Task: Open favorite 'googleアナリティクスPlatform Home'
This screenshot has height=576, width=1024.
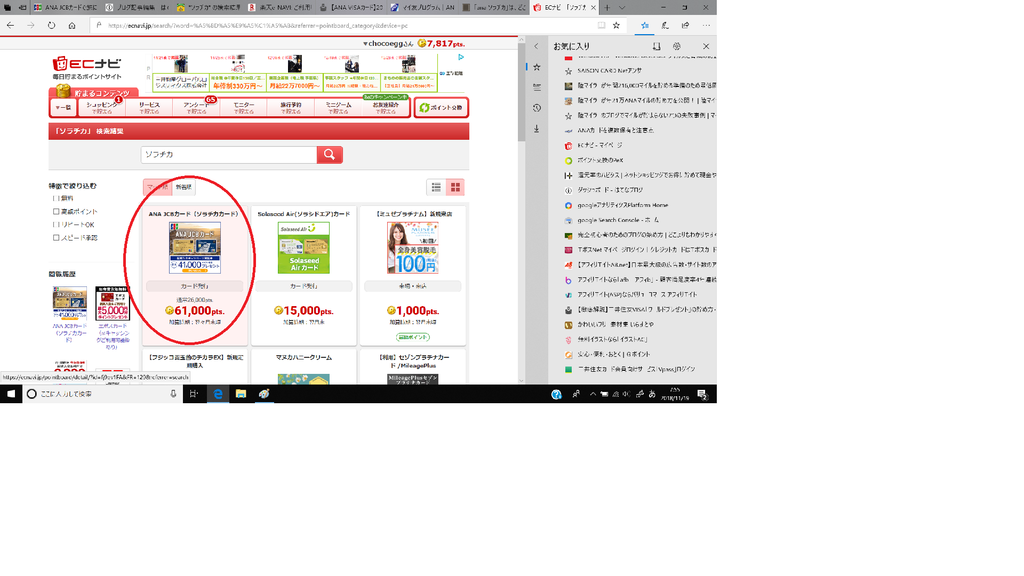Action: (x=622, y=205)
